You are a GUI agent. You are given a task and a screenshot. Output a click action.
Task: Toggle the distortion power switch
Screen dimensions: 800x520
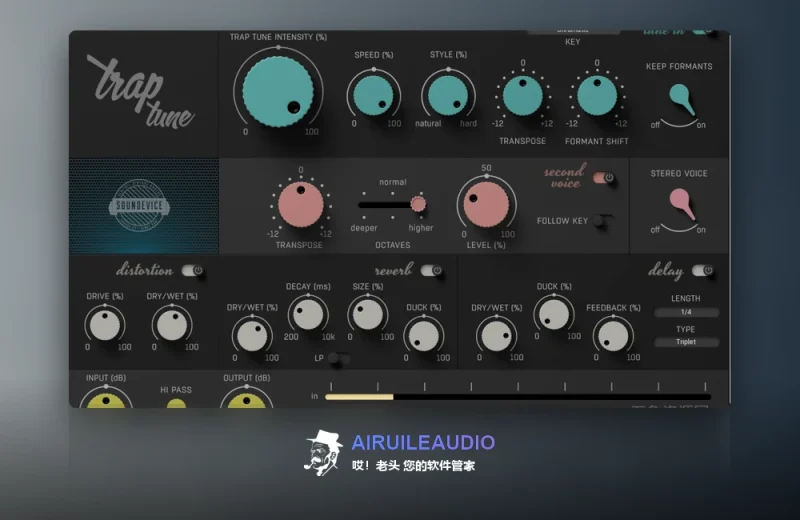(x=192, y=270)
